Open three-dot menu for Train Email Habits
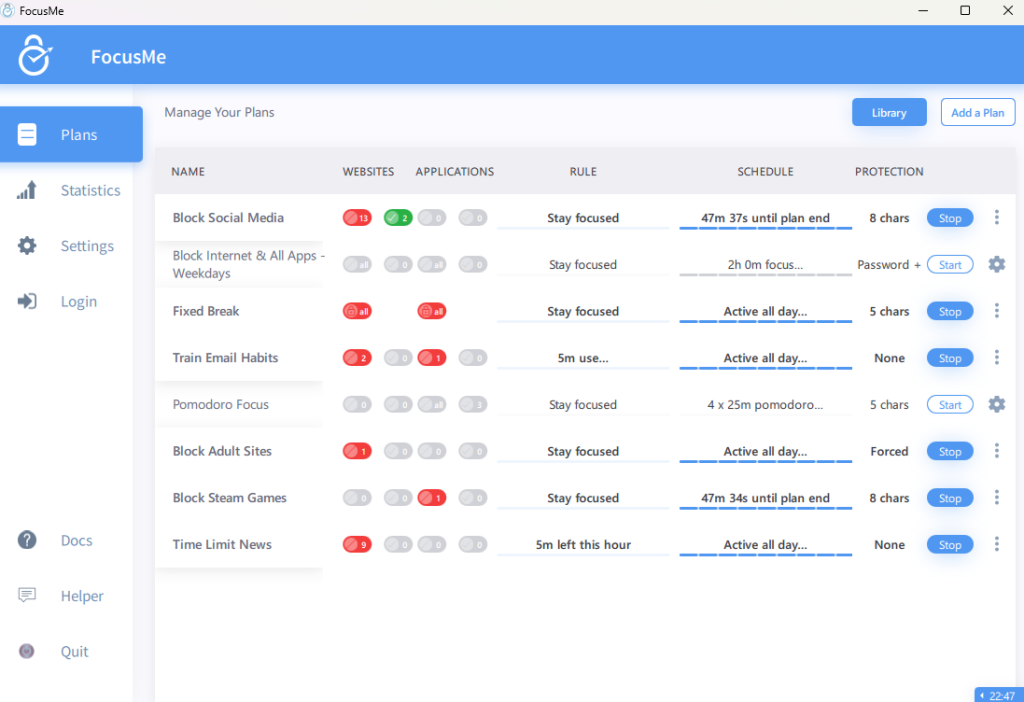 pos(997,357)
